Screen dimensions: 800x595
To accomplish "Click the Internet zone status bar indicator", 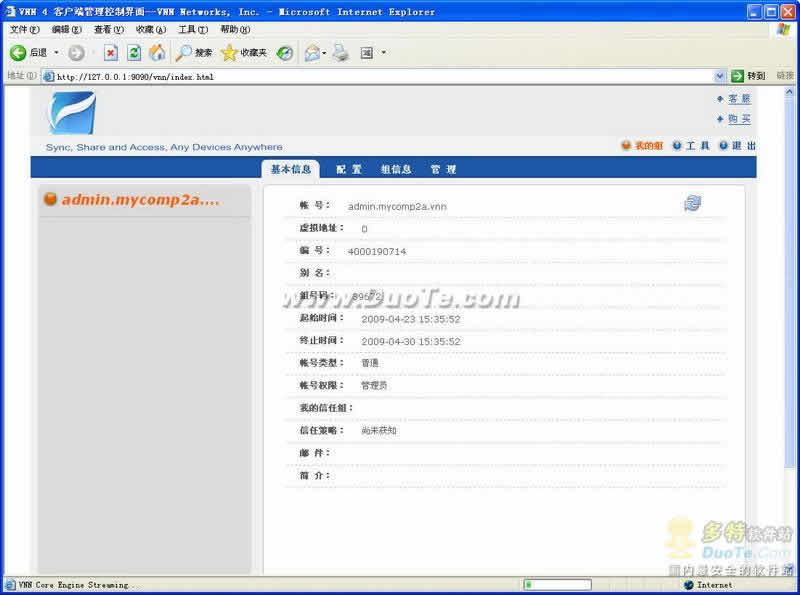I will pos(709,585).
